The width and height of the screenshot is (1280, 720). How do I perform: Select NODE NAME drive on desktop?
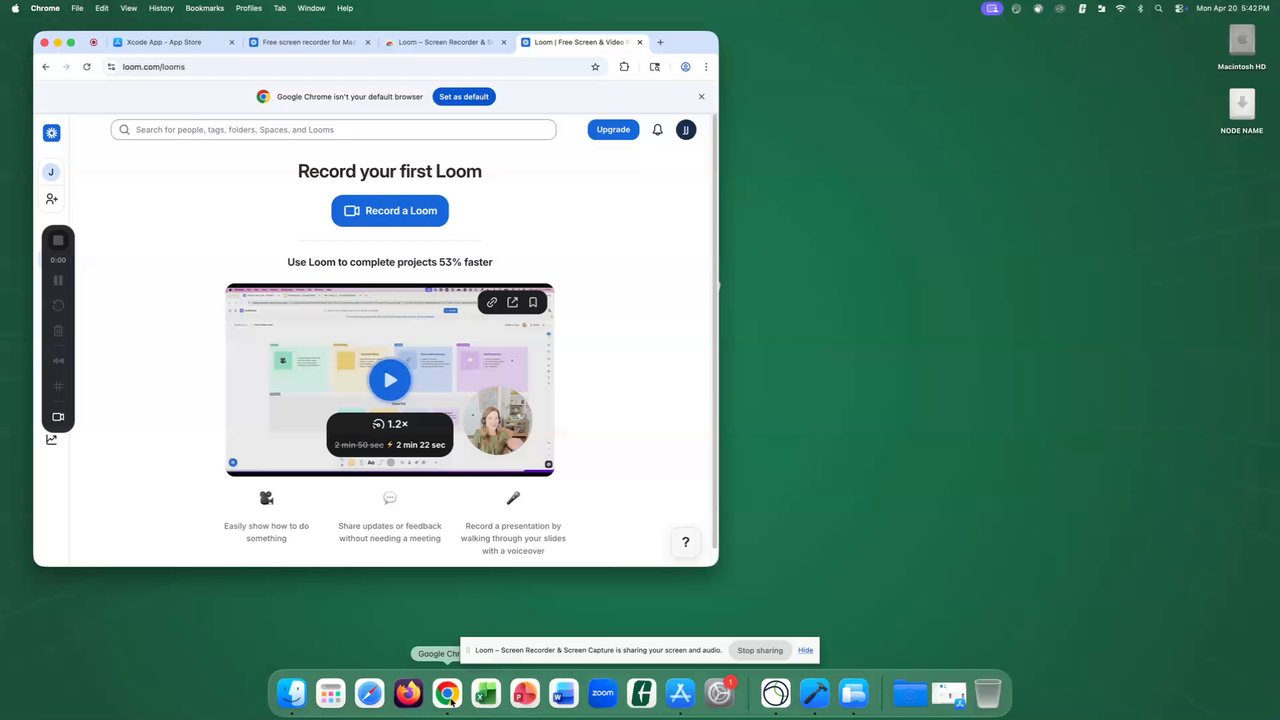pos(1242,111)
